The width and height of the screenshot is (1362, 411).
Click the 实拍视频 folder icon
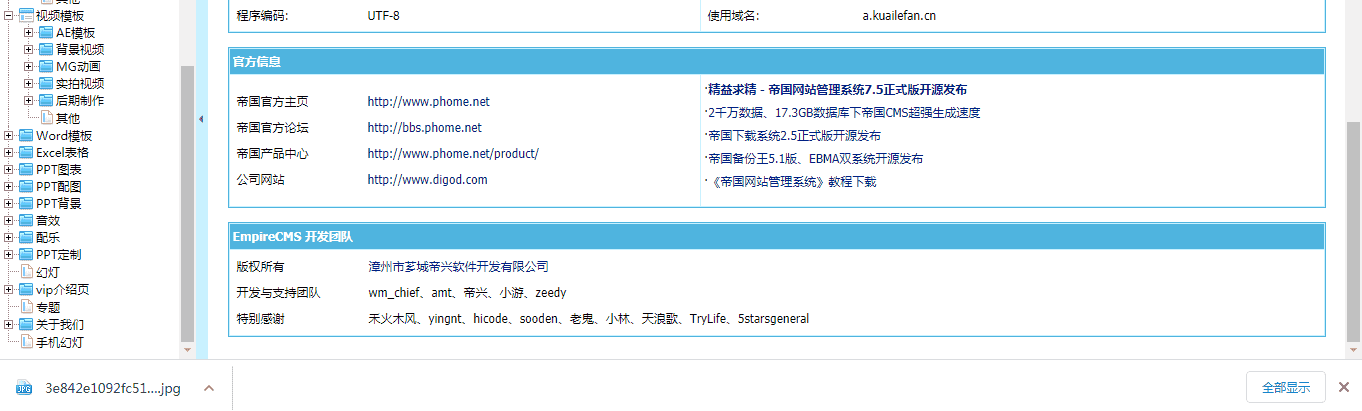point(46,83)
